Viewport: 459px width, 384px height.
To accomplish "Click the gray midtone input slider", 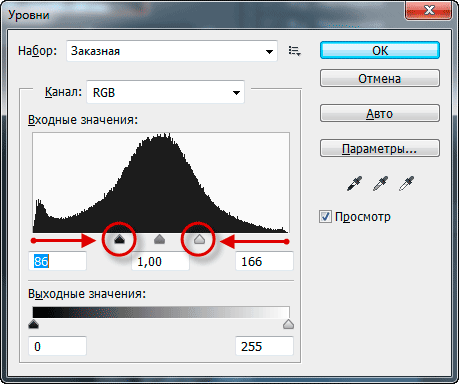I will click(x=160, y=239).
